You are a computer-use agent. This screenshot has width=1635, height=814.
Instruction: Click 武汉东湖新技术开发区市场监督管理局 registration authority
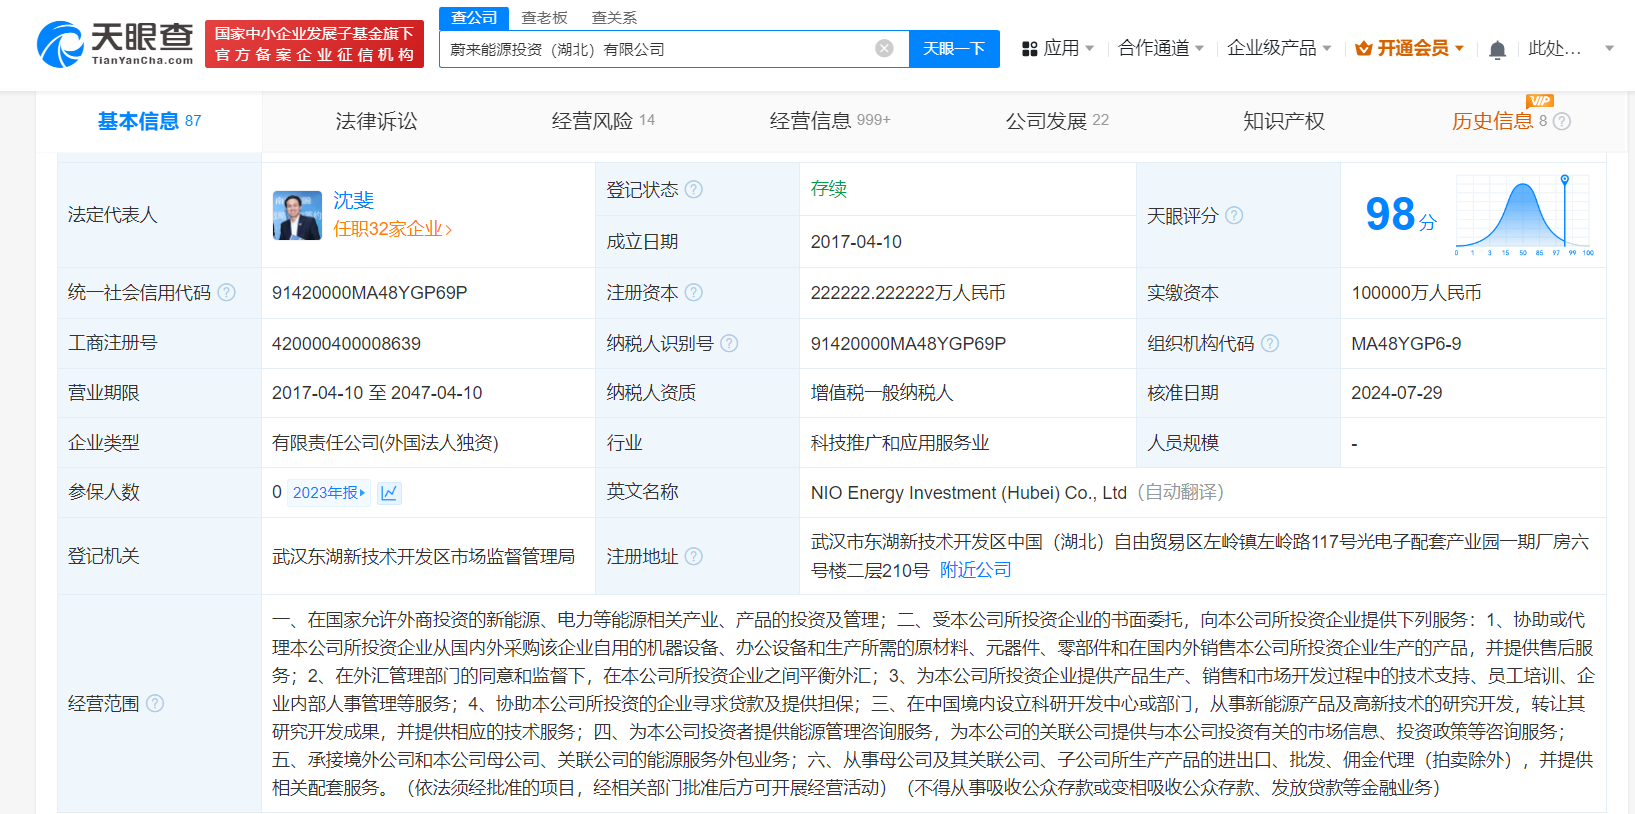(424, 556)
